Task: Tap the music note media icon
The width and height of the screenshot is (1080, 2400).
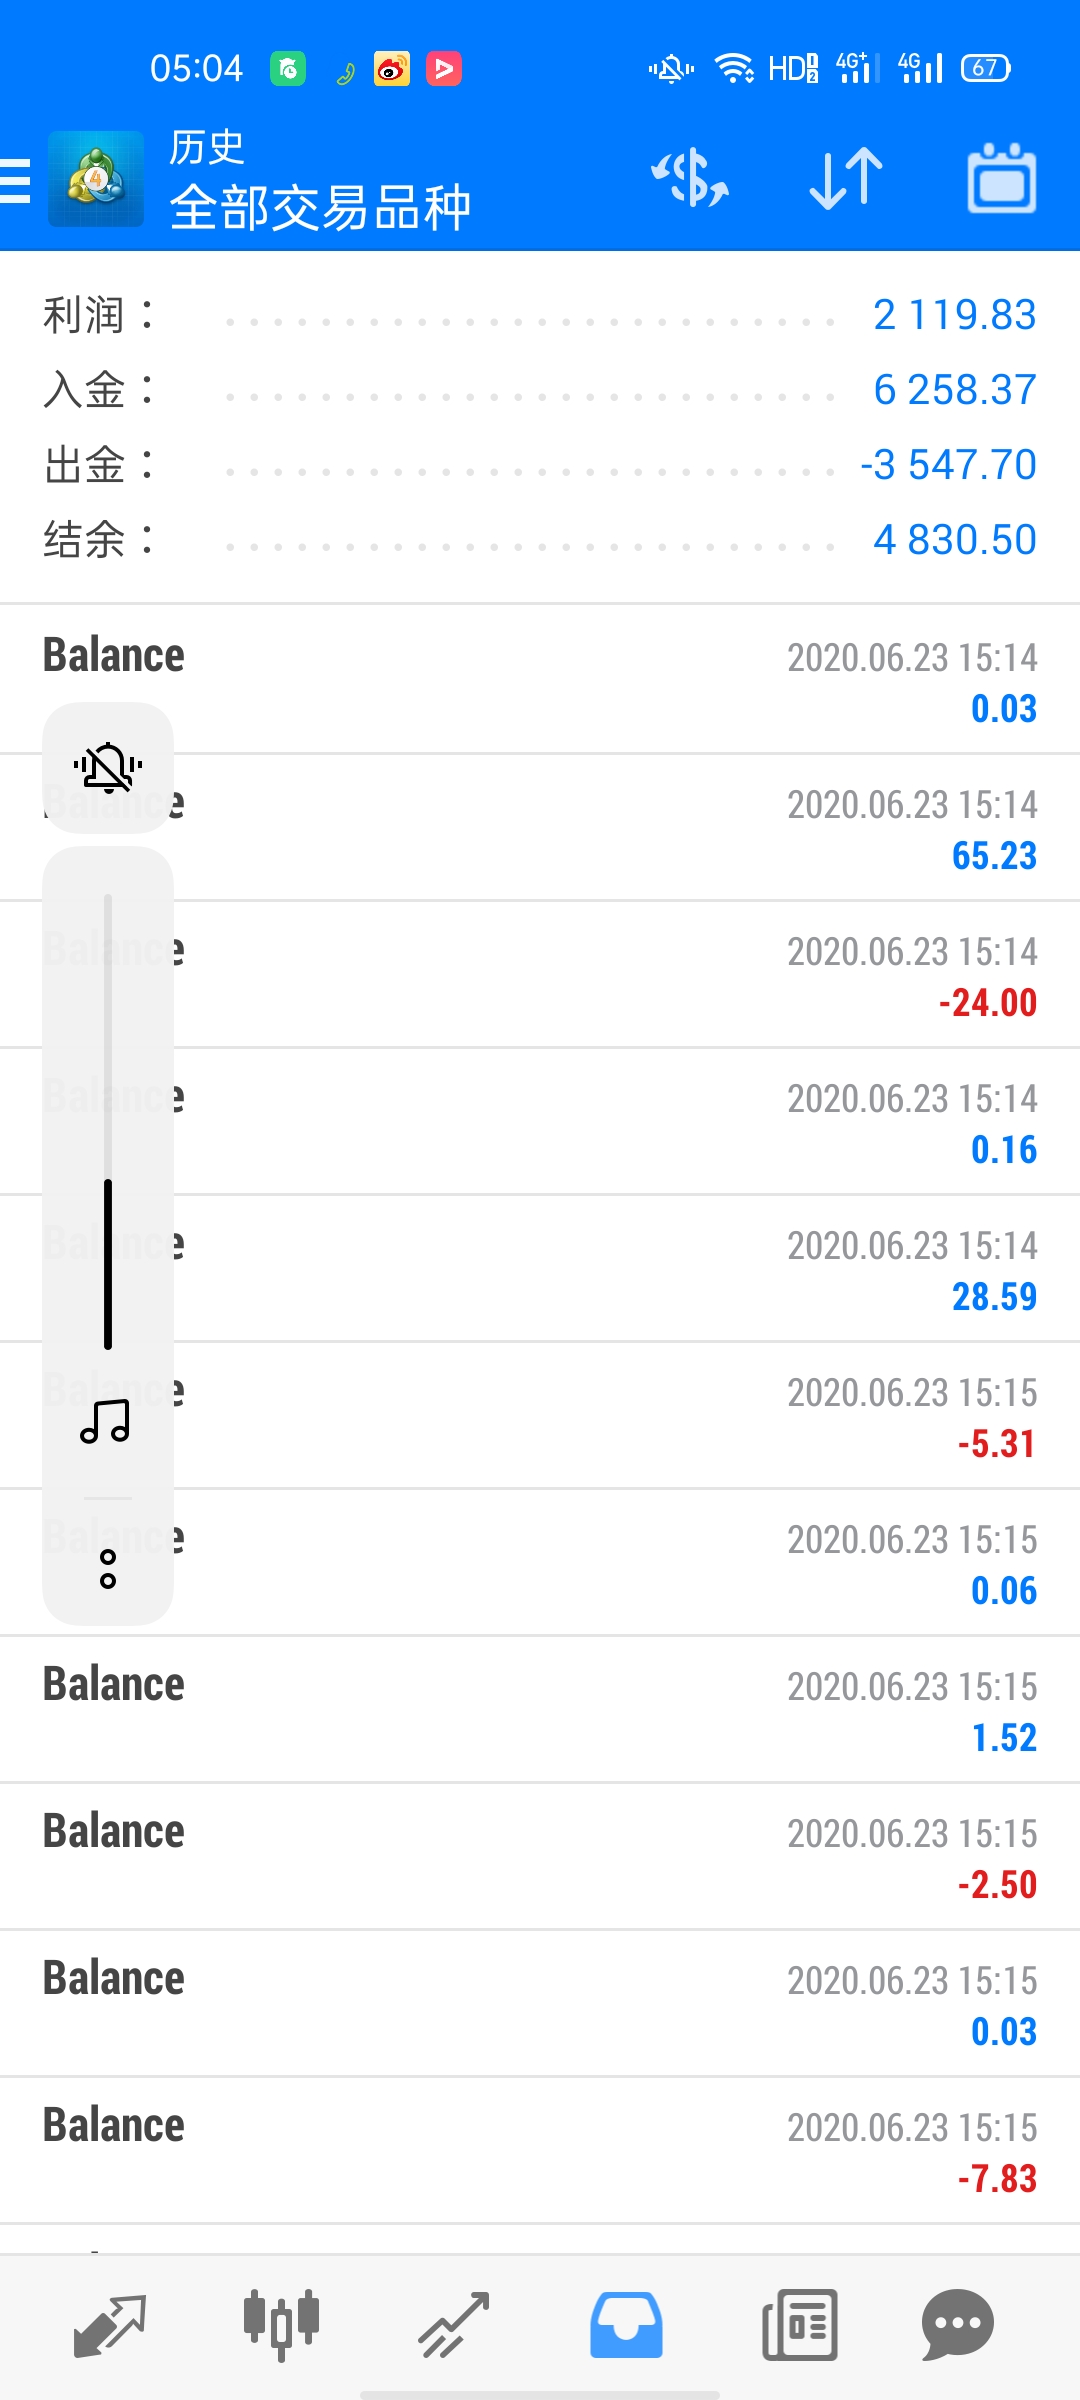Action: pos(106,1421)
